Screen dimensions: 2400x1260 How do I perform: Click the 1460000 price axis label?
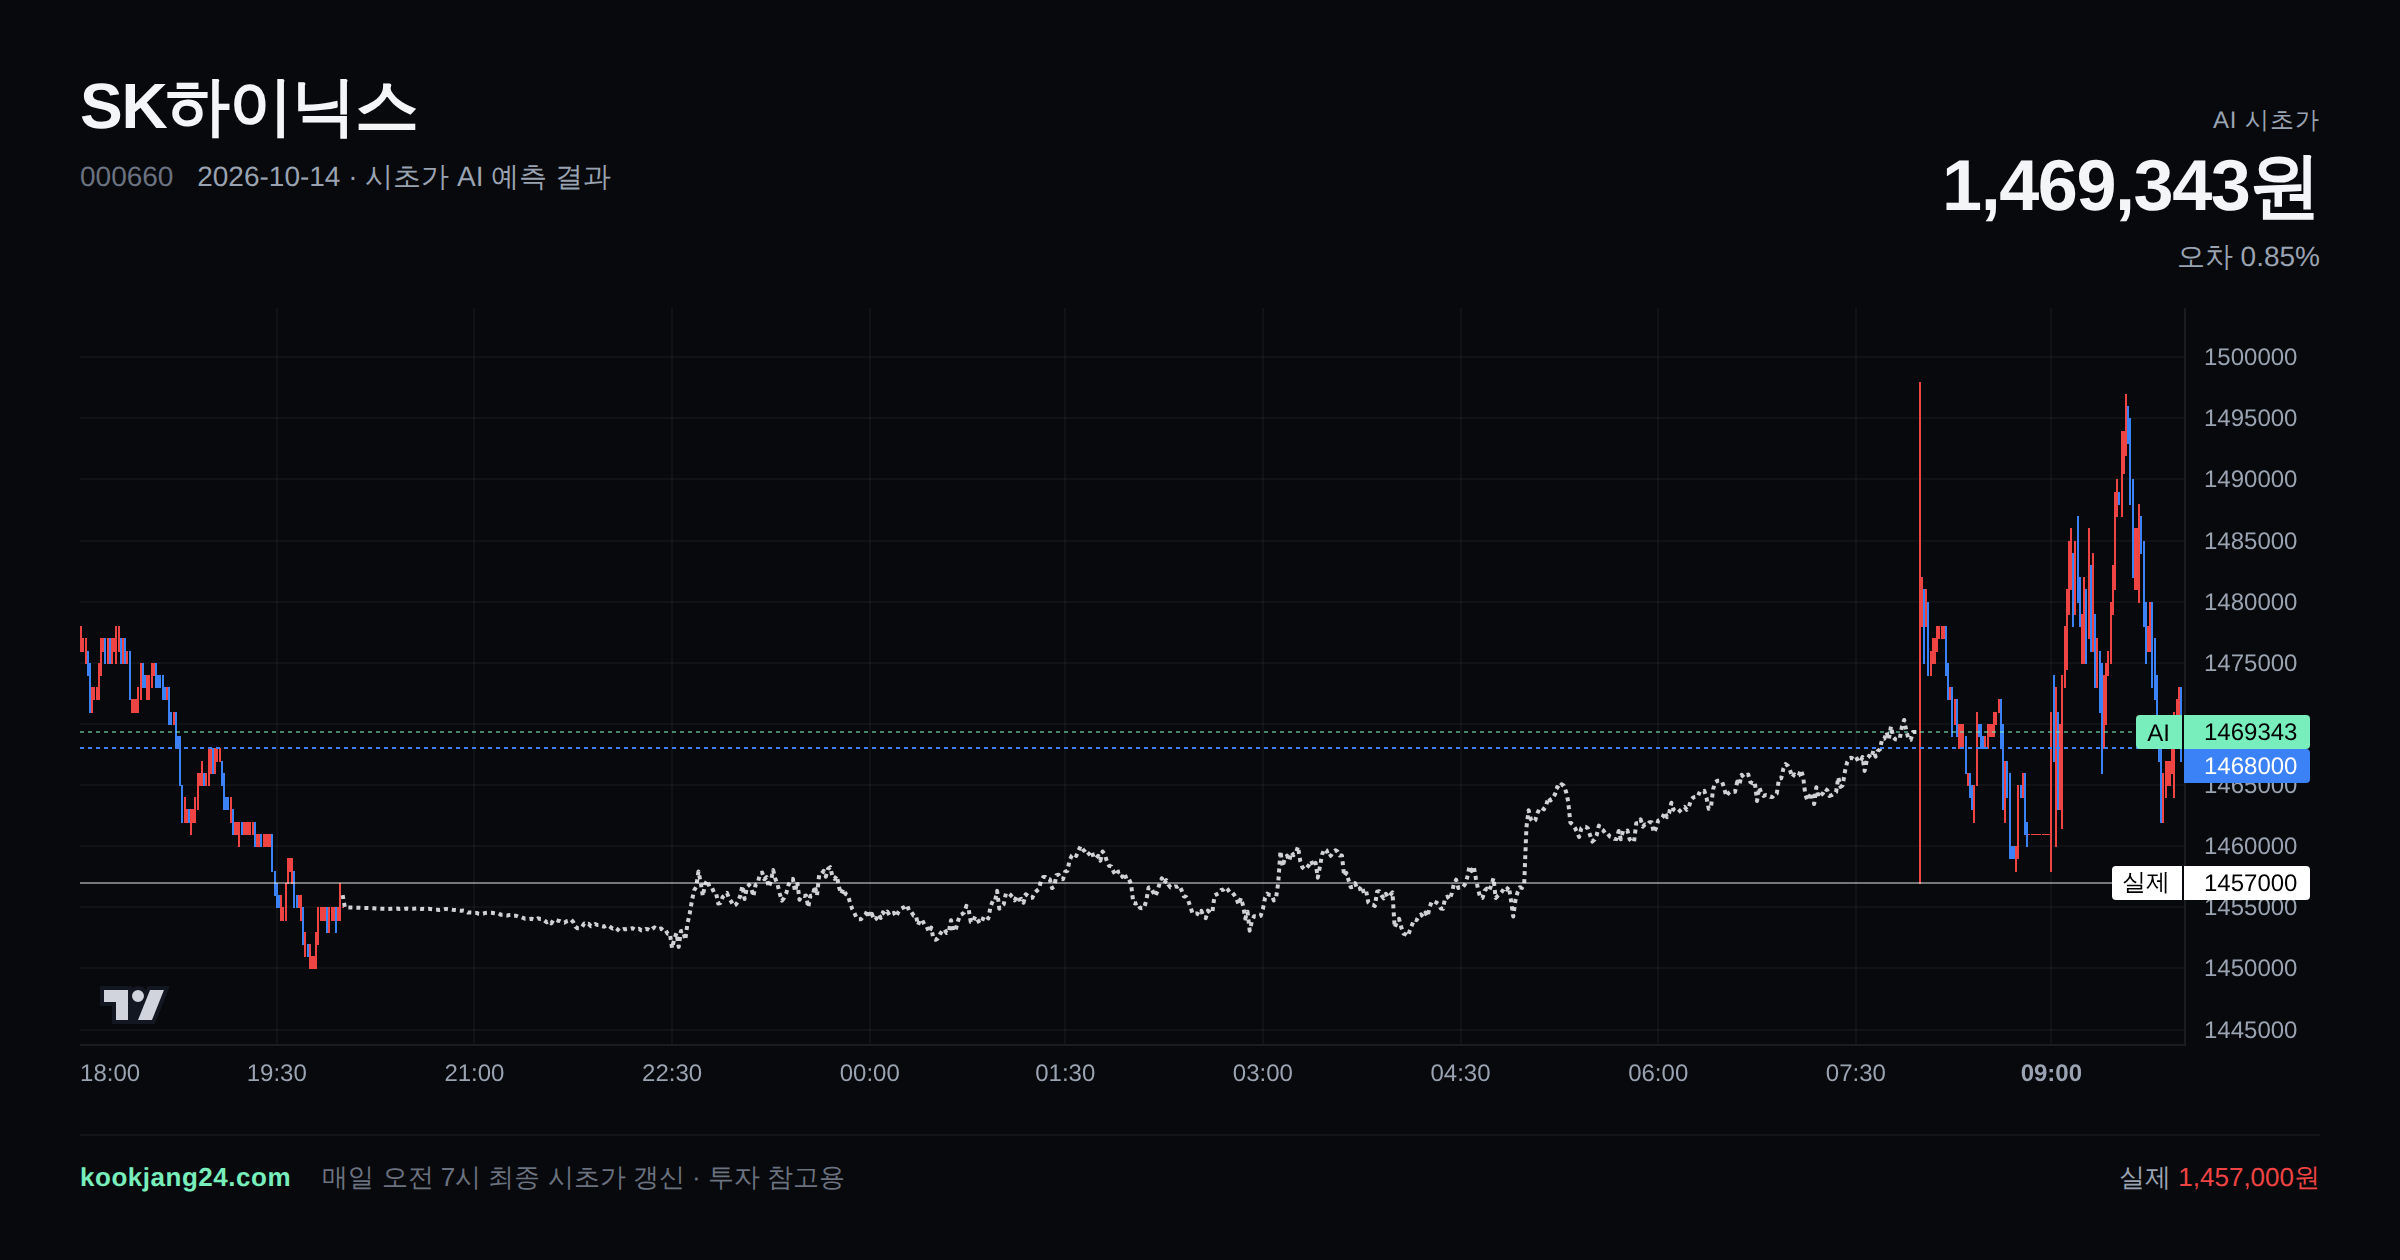pyautogui.click(x=2250, y=846)
